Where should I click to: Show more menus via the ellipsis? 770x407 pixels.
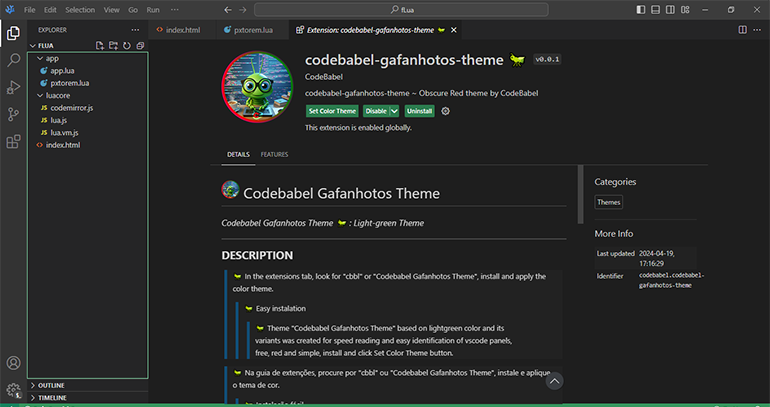(x=175, y=10)
